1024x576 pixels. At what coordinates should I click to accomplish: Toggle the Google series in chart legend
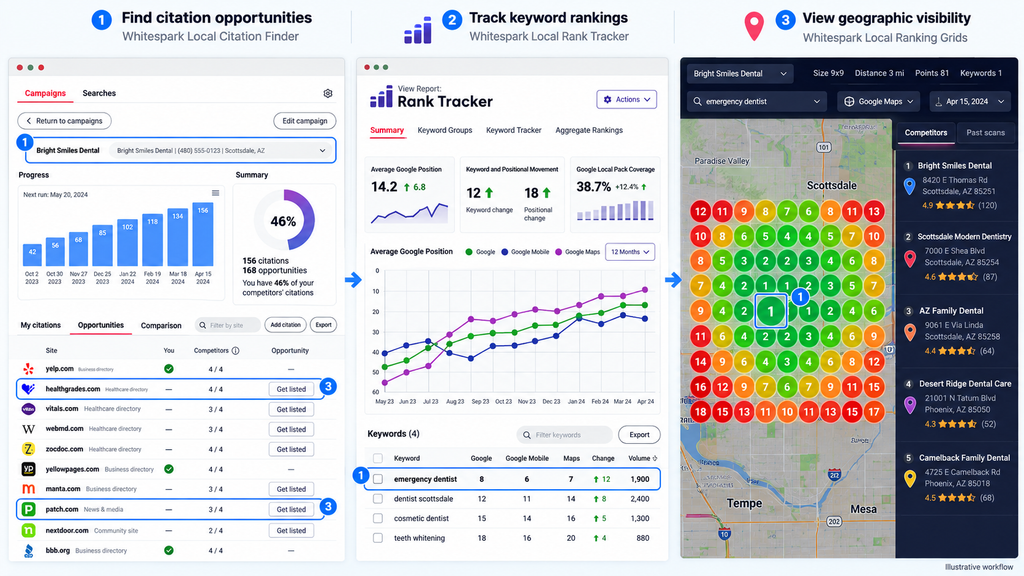point(480,252)
